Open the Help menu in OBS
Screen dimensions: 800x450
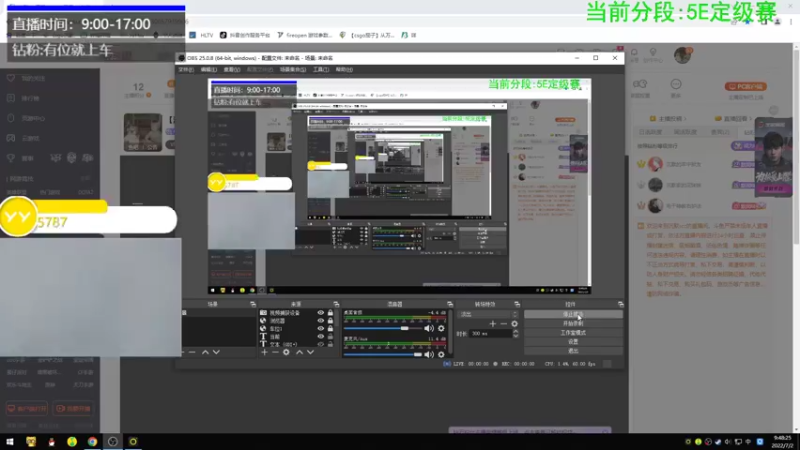(x=344, y=69)
